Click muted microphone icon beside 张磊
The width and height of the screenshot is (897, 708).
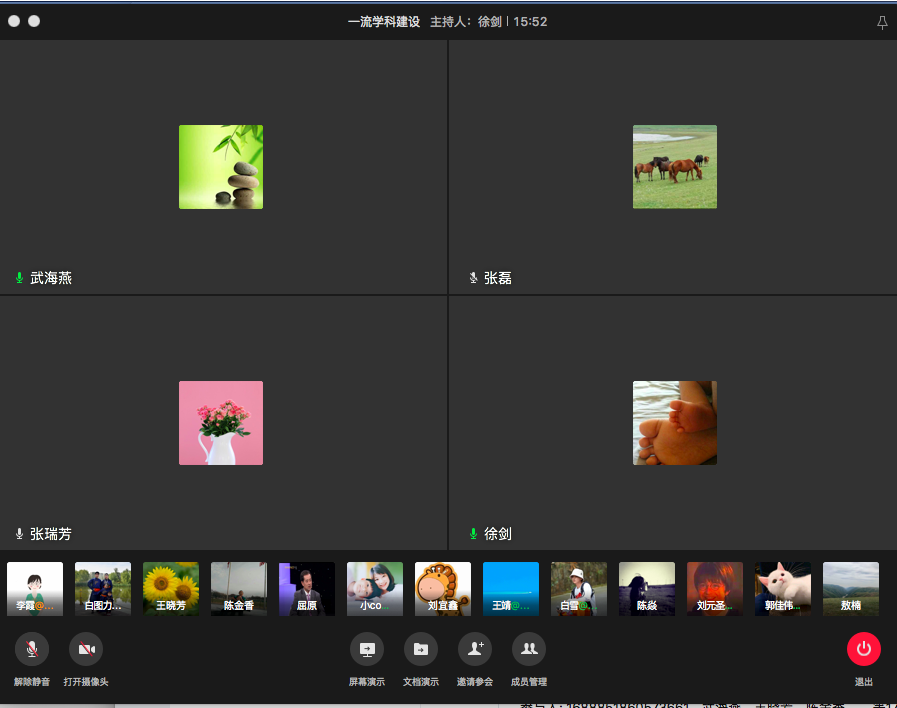[x=473, y=278]
